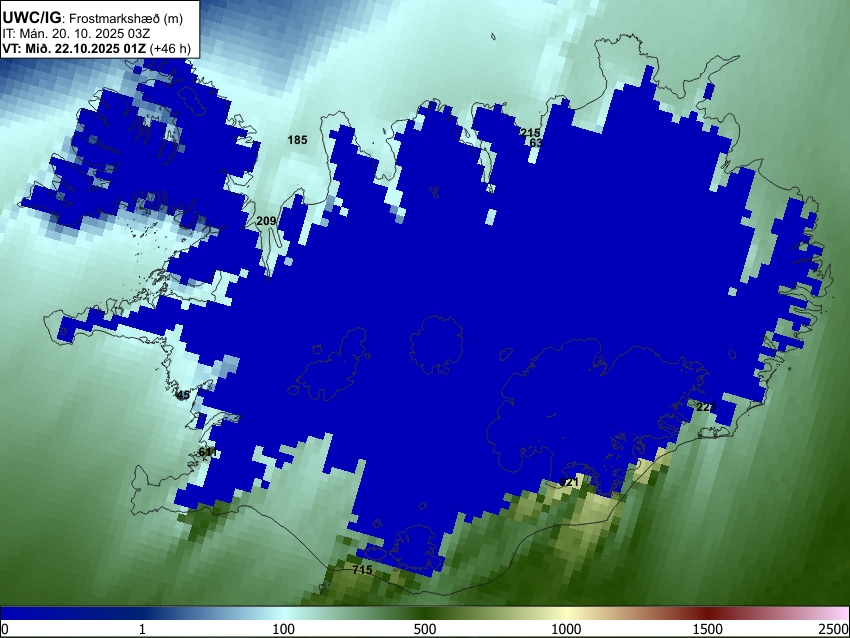Viewport: 850px width, 638px height.
Task: Click the station value 921 near the glacier
Action: tap(570, 482)
